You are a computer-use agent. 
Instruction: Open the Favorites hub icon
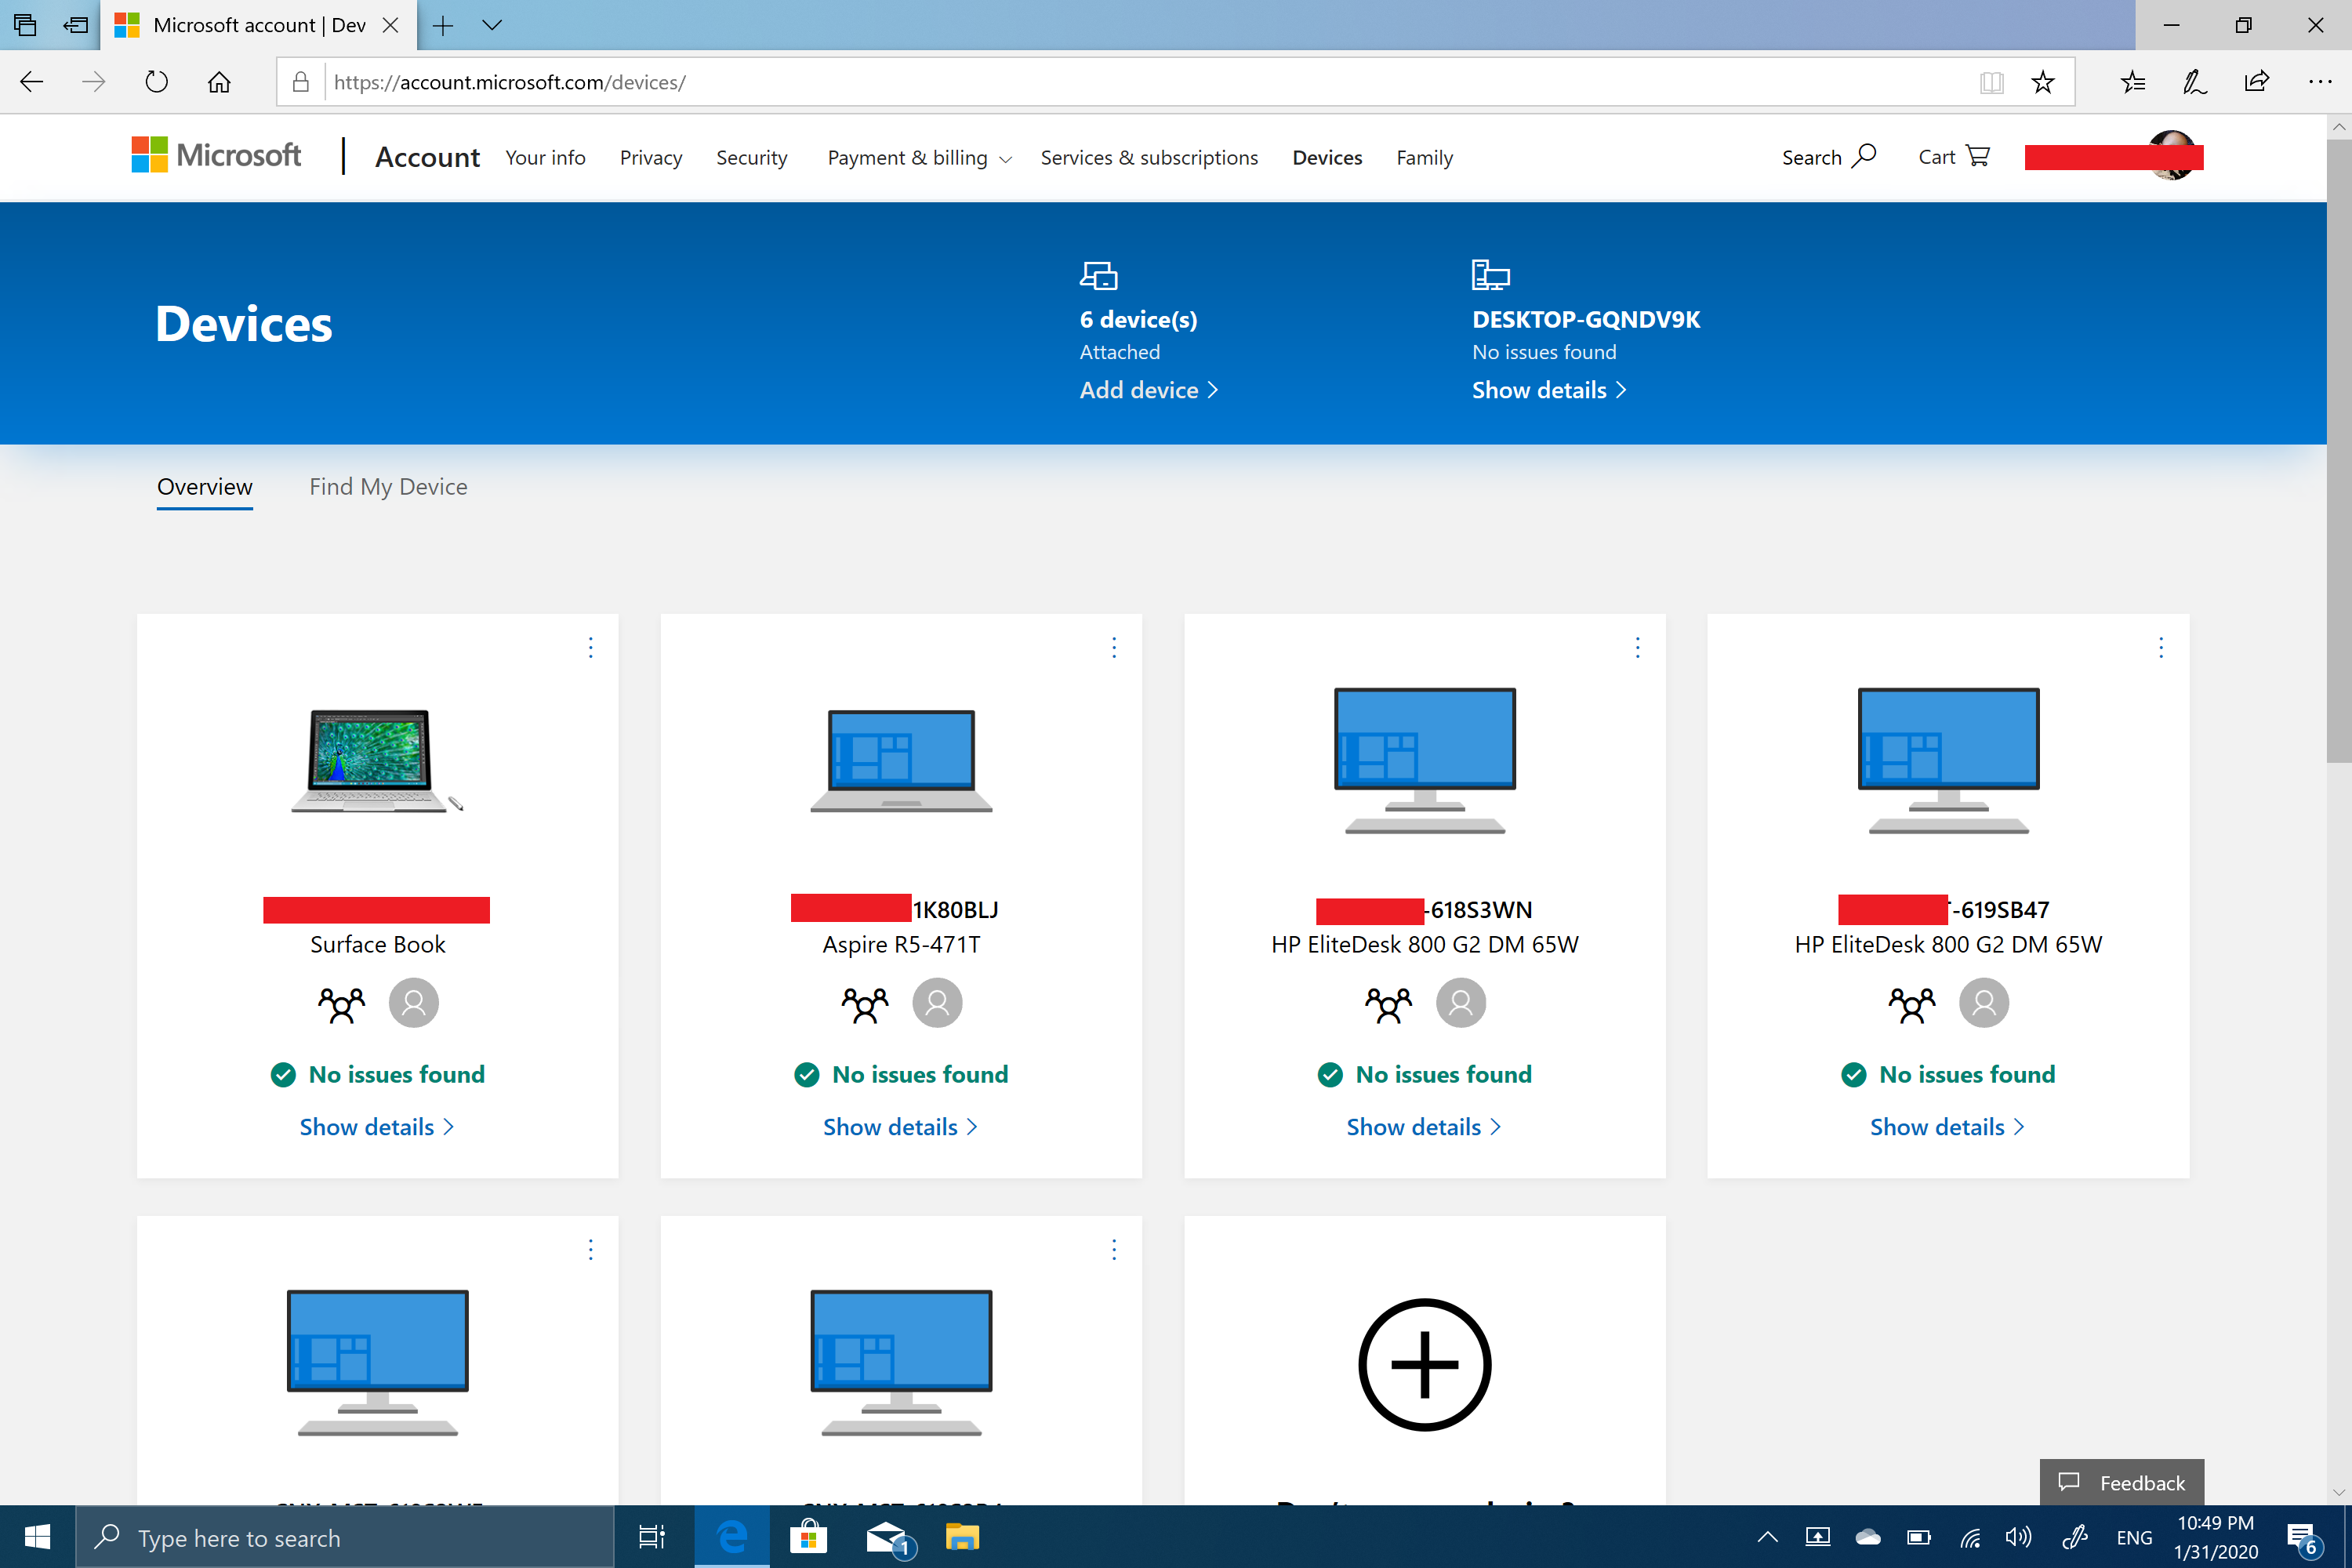coord(2133,82)
